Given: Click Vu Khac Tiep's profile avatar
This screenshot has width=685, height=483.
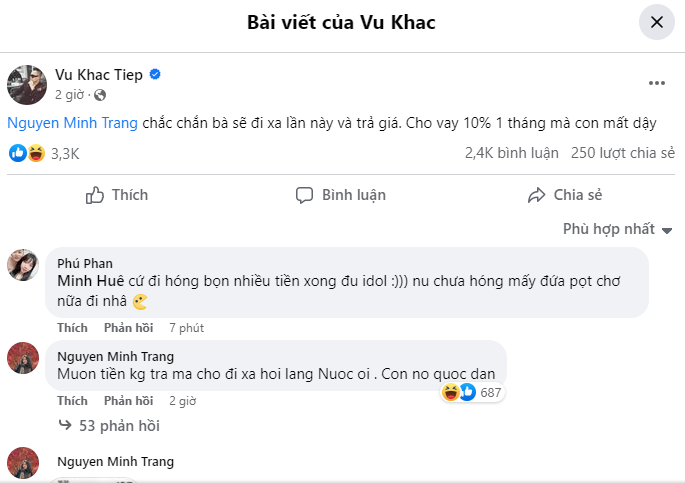Looking at the screenshot, I should coord(27,85).
